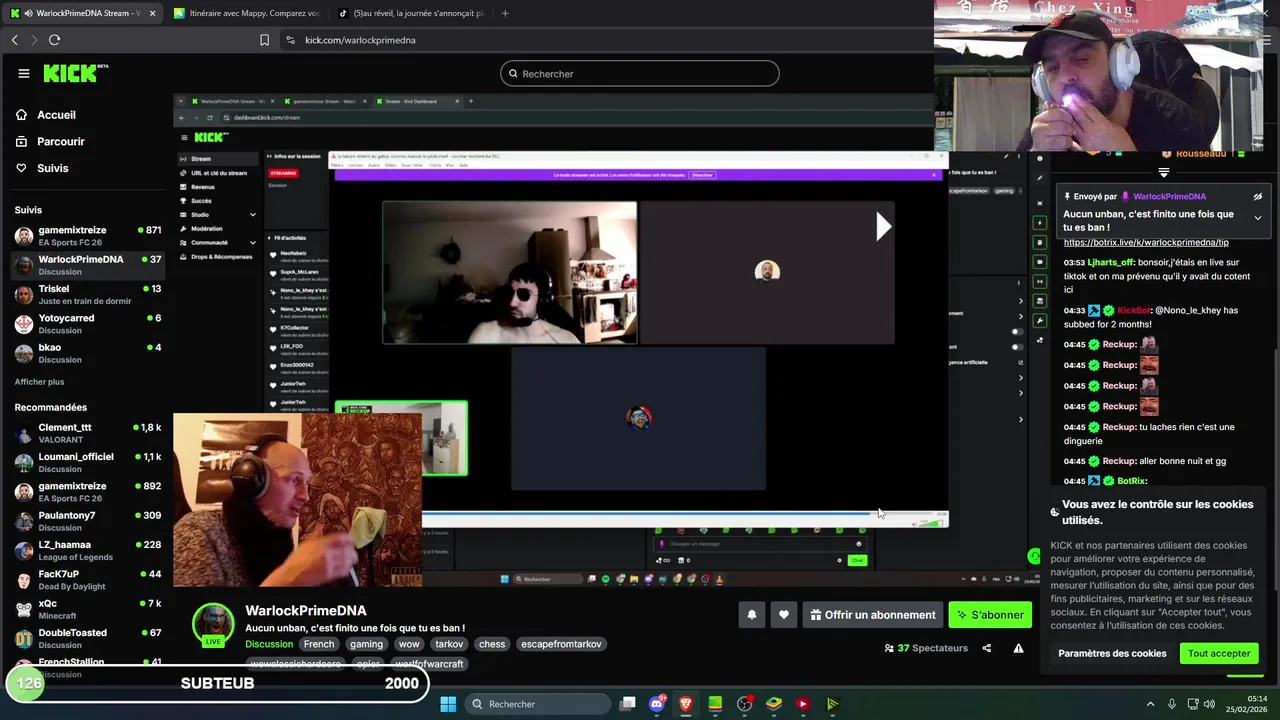
Task: Open the Discussion category link
Action: click(269, 644)
